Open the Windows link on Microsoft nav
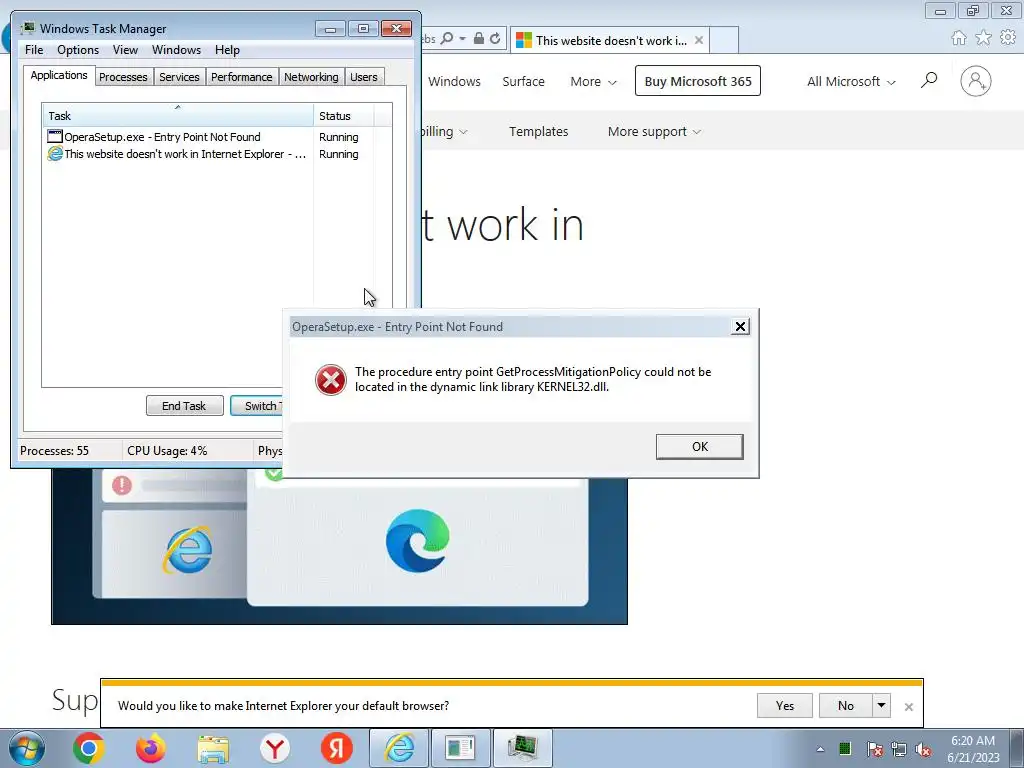Image resolution: width=1024 pixels, height=768 pixels. (454, 82)
